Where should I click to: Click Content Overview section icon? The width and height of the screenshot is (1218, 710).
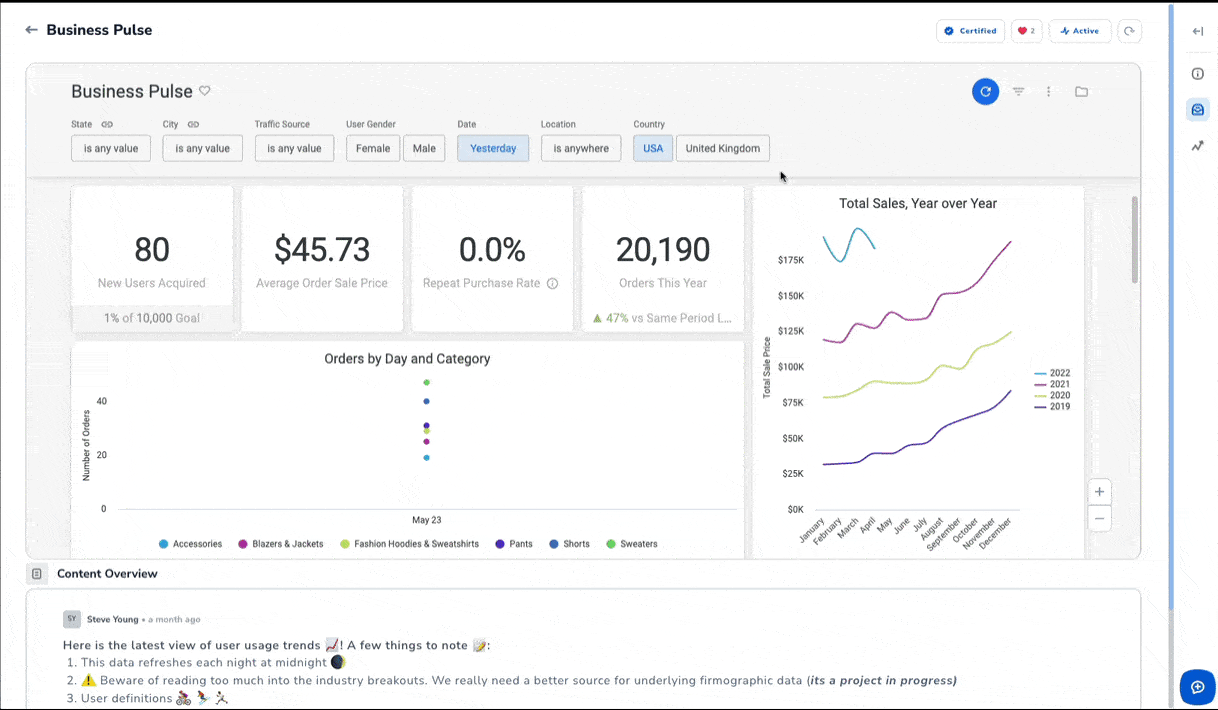click(37, 574)
